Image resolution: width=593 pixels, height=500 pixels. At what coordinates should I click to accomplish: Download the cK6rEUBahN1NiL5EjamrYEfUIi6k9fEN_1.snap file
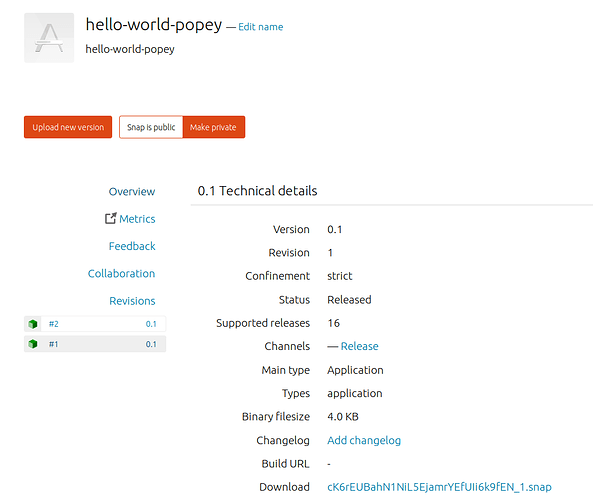tap(439, 487)
